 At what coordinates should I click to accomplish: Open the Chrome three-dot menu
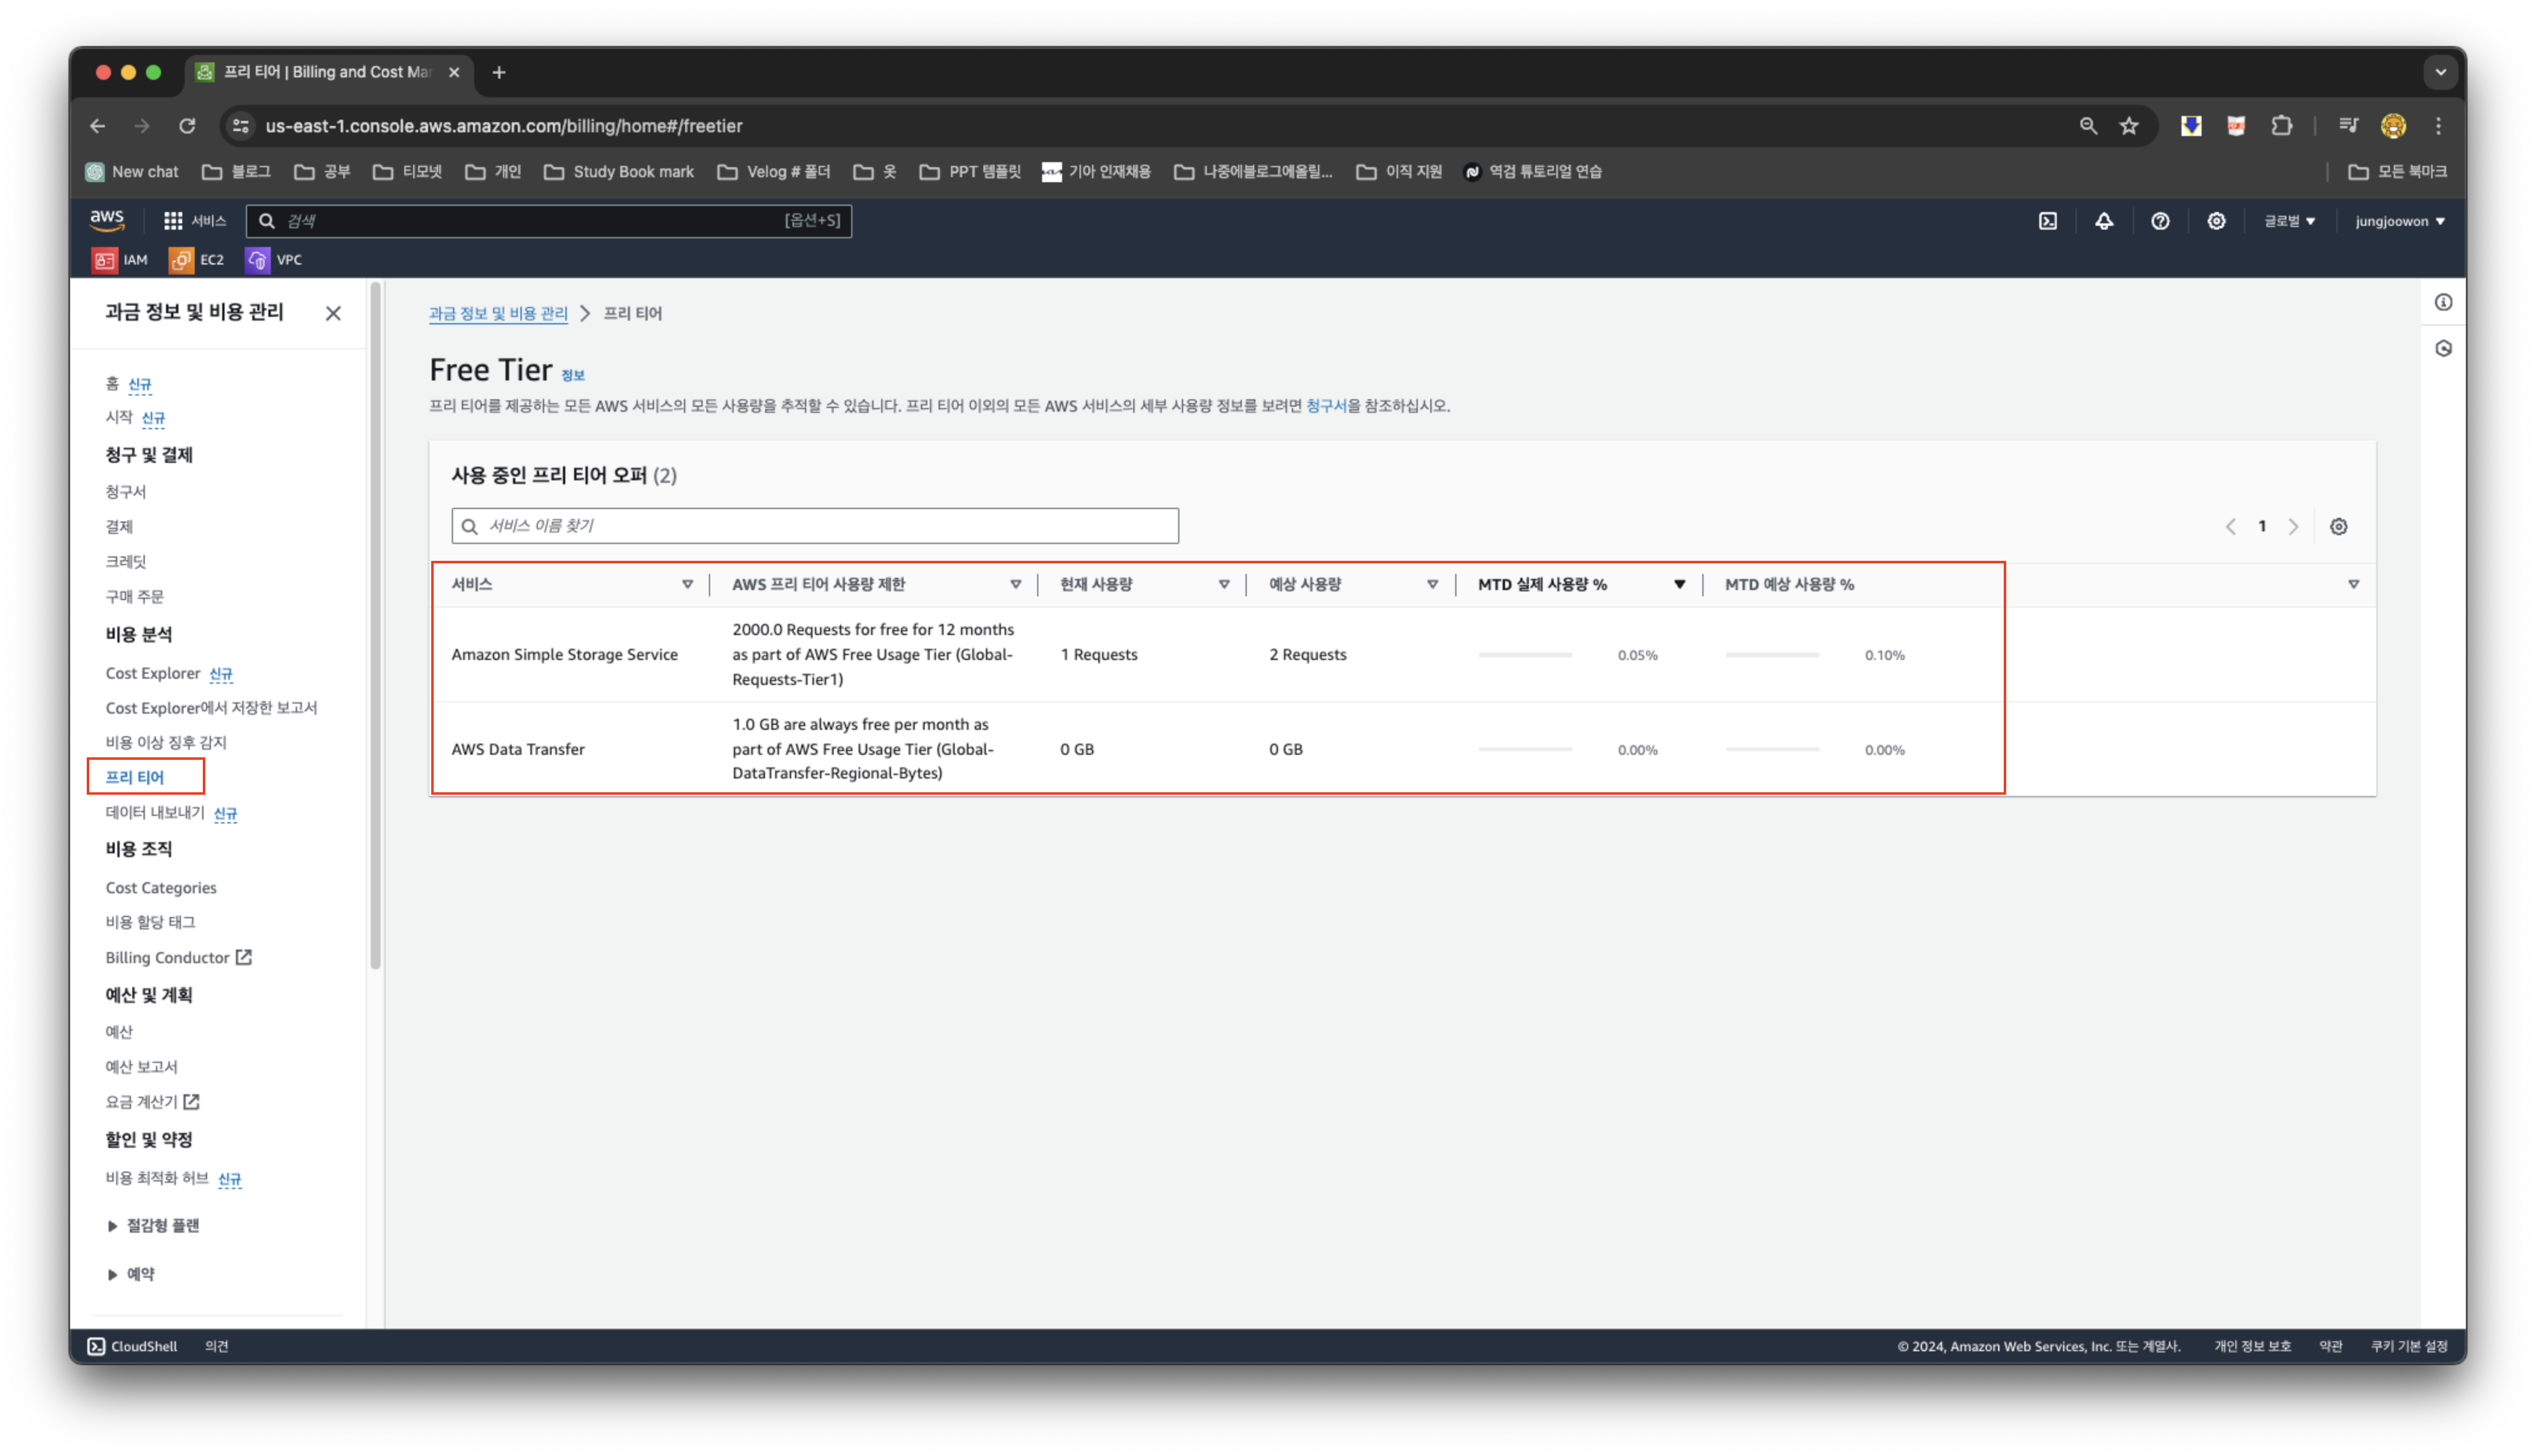point(2438,126)
